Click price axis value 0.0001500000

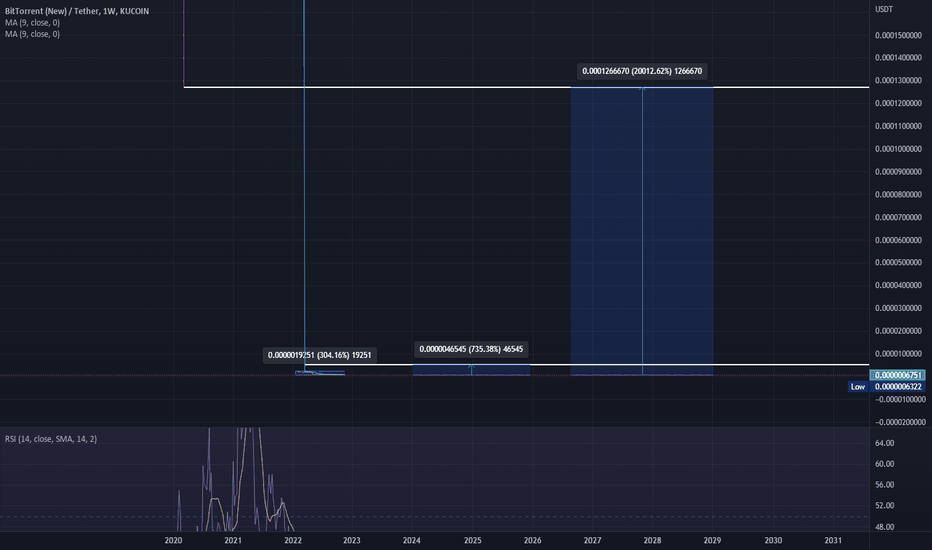tap(898, 35)
